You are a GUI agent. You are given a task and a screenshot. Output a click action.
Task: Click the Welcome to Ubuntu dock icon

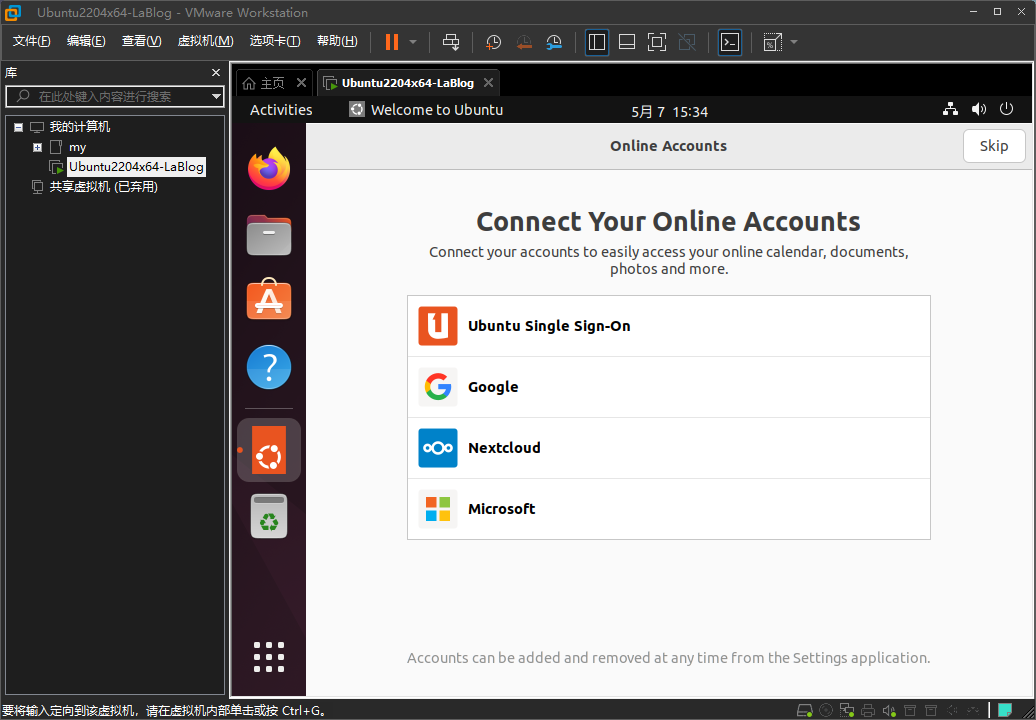(269, 450)
